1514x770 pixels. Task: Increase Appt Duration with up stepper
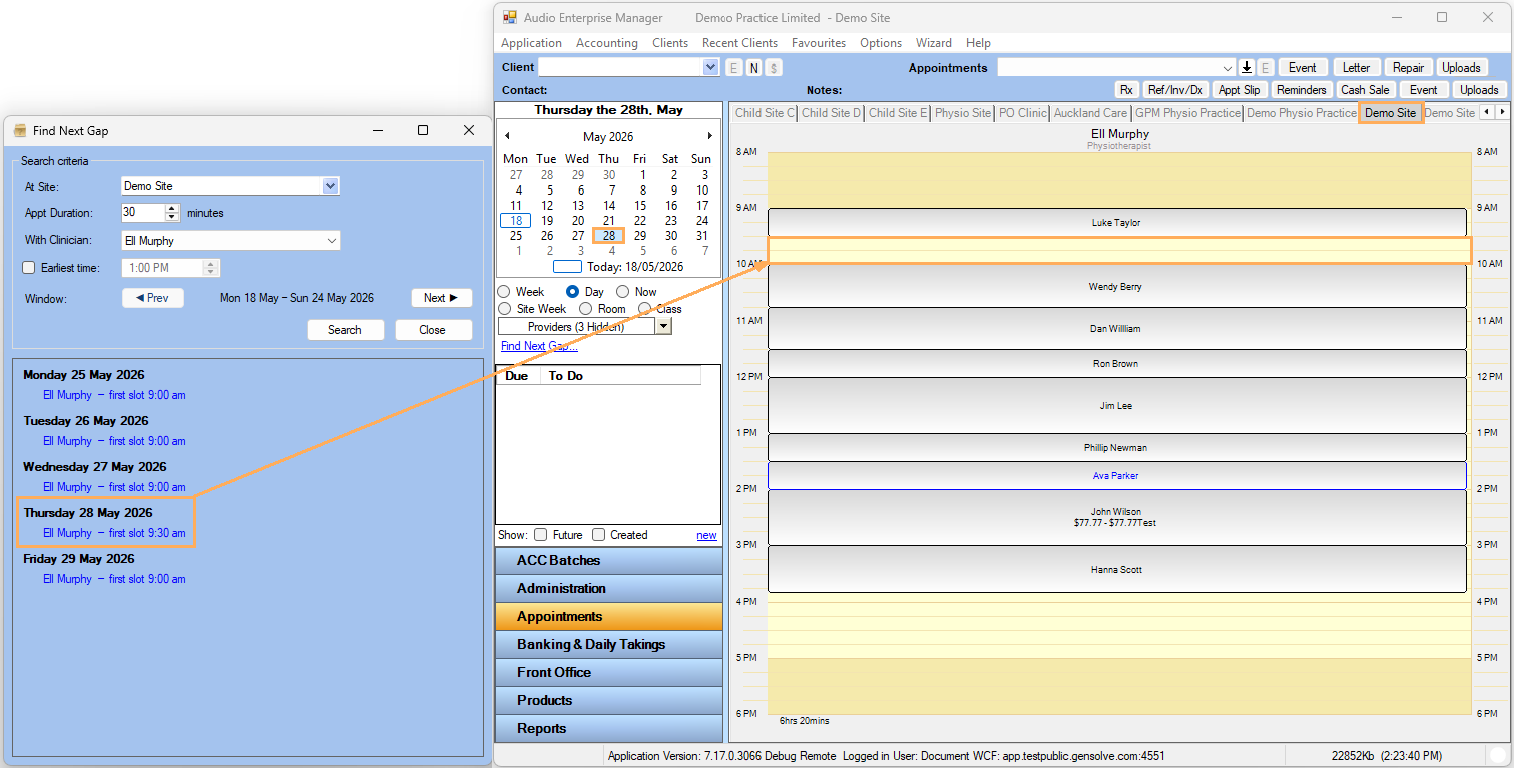click(x=172, y=209)
